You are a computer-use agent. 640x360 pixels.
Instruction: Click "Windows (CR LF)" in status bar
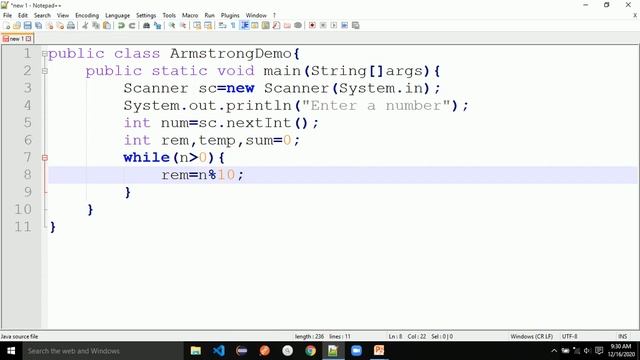coord(531,336)
